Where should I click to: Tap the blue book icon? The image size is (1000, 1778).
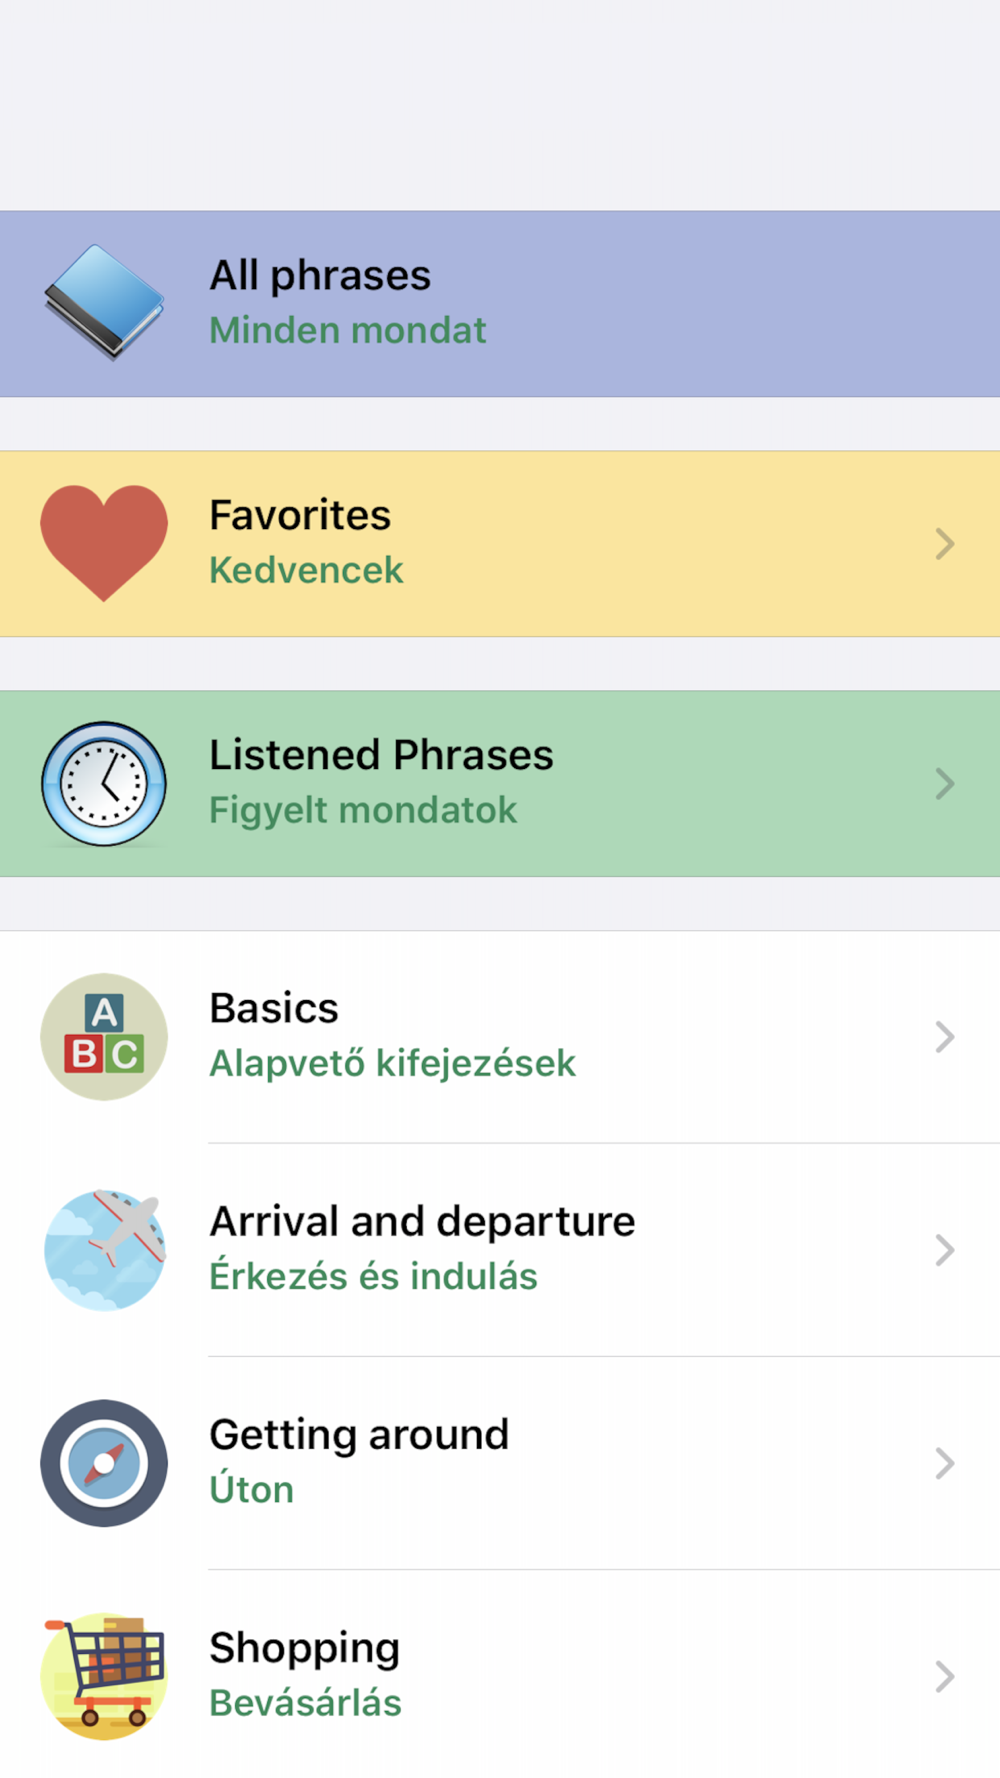coord(104,303)
